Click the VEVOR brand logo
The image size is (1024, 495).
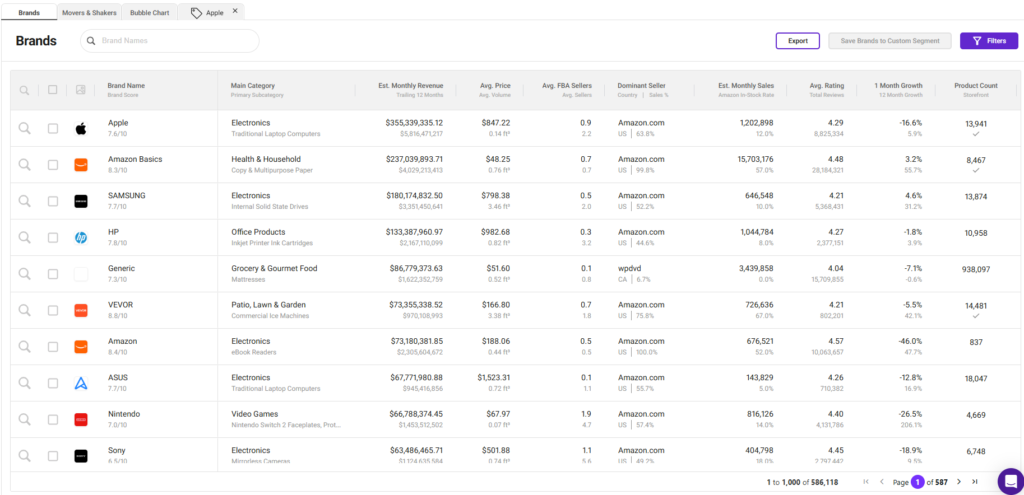(81, 310)
